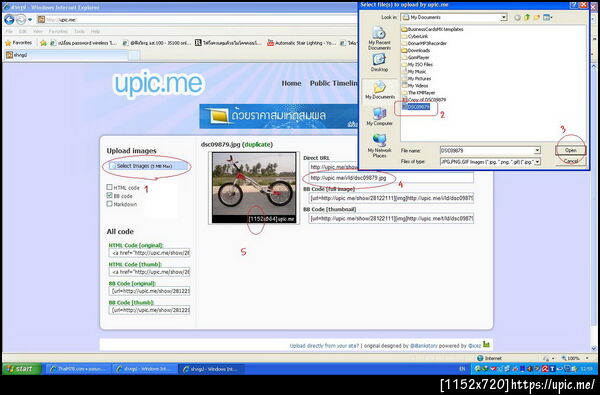Open the Automatic Stair Lighting YouTube bookmark
This screenshot has height=395, width=600.
pyautogui.click(x=302, y=43)
